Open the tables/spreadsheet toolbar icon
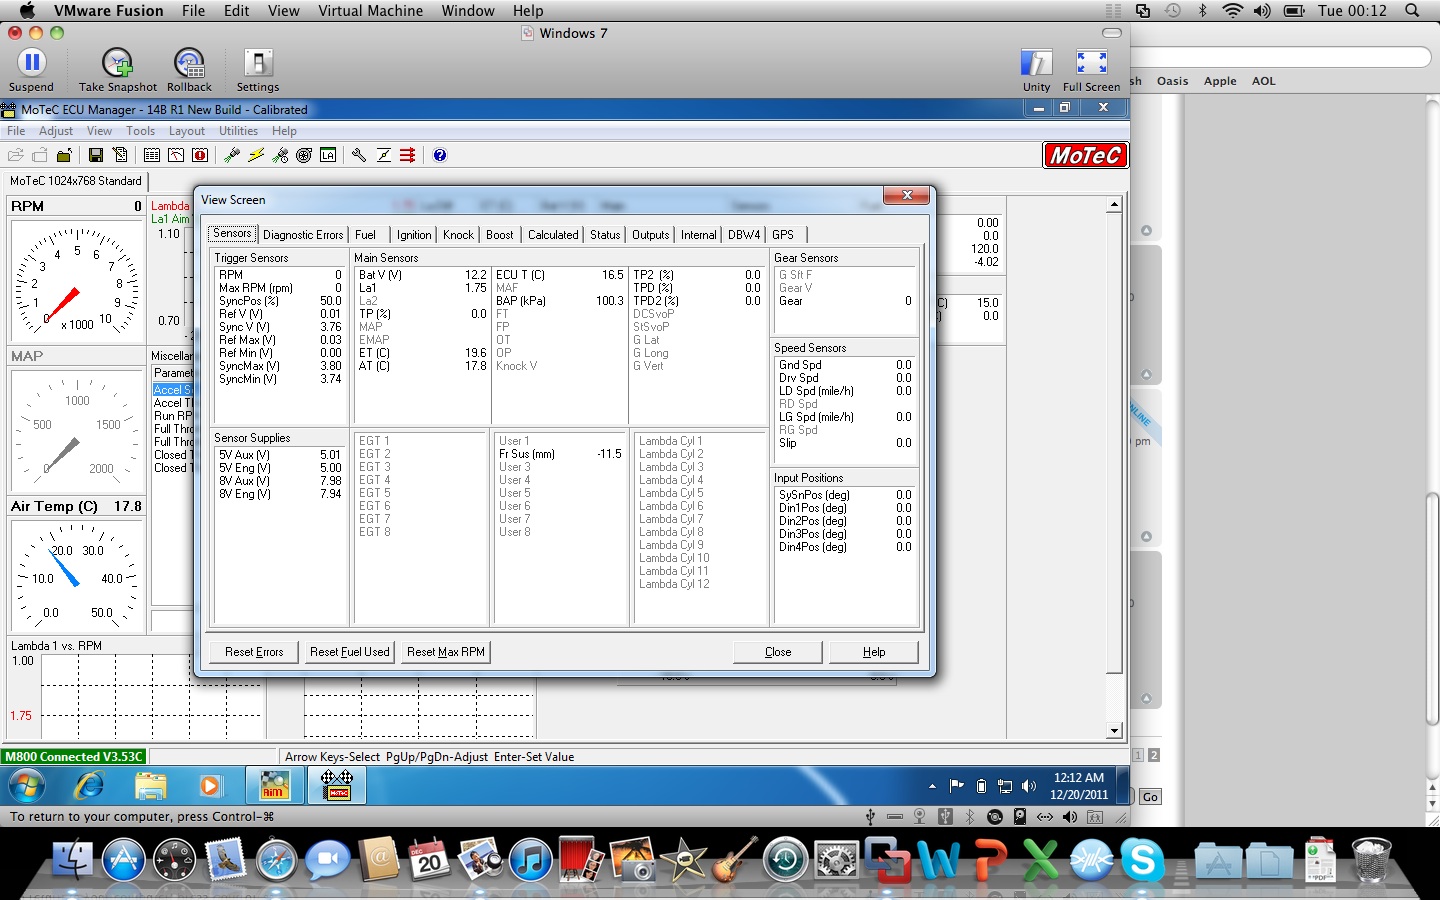 click(153, 155)
